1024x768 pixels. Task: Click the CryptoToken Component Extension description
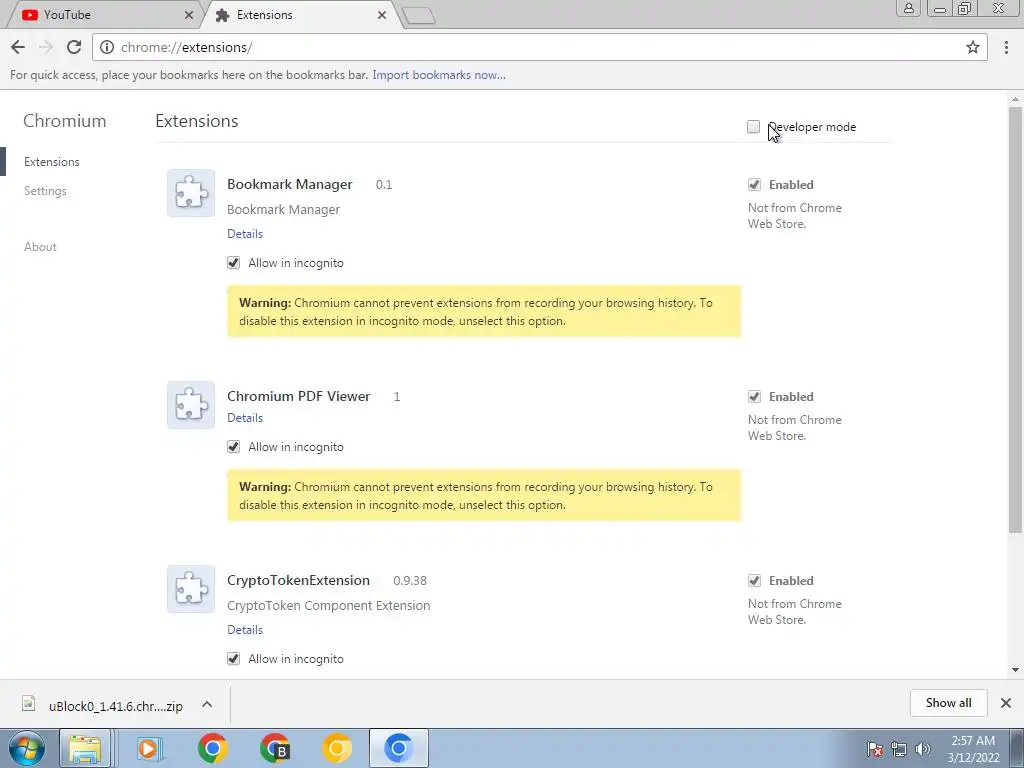click(328, 605)
